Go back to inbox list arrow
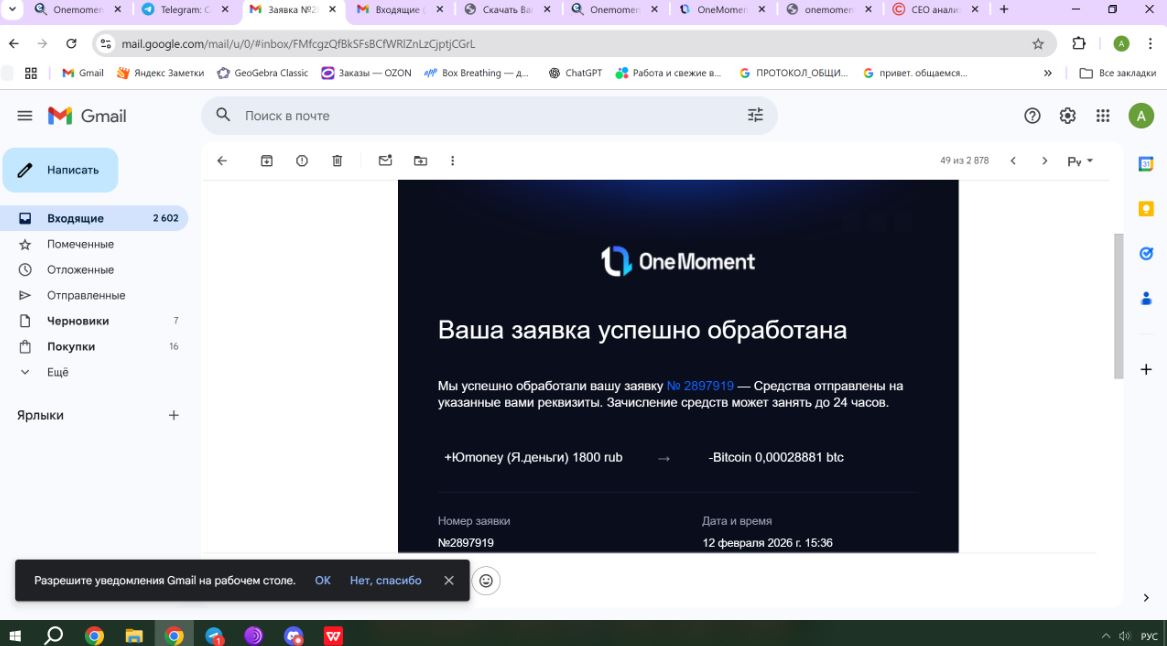 (x=222, y=161)
